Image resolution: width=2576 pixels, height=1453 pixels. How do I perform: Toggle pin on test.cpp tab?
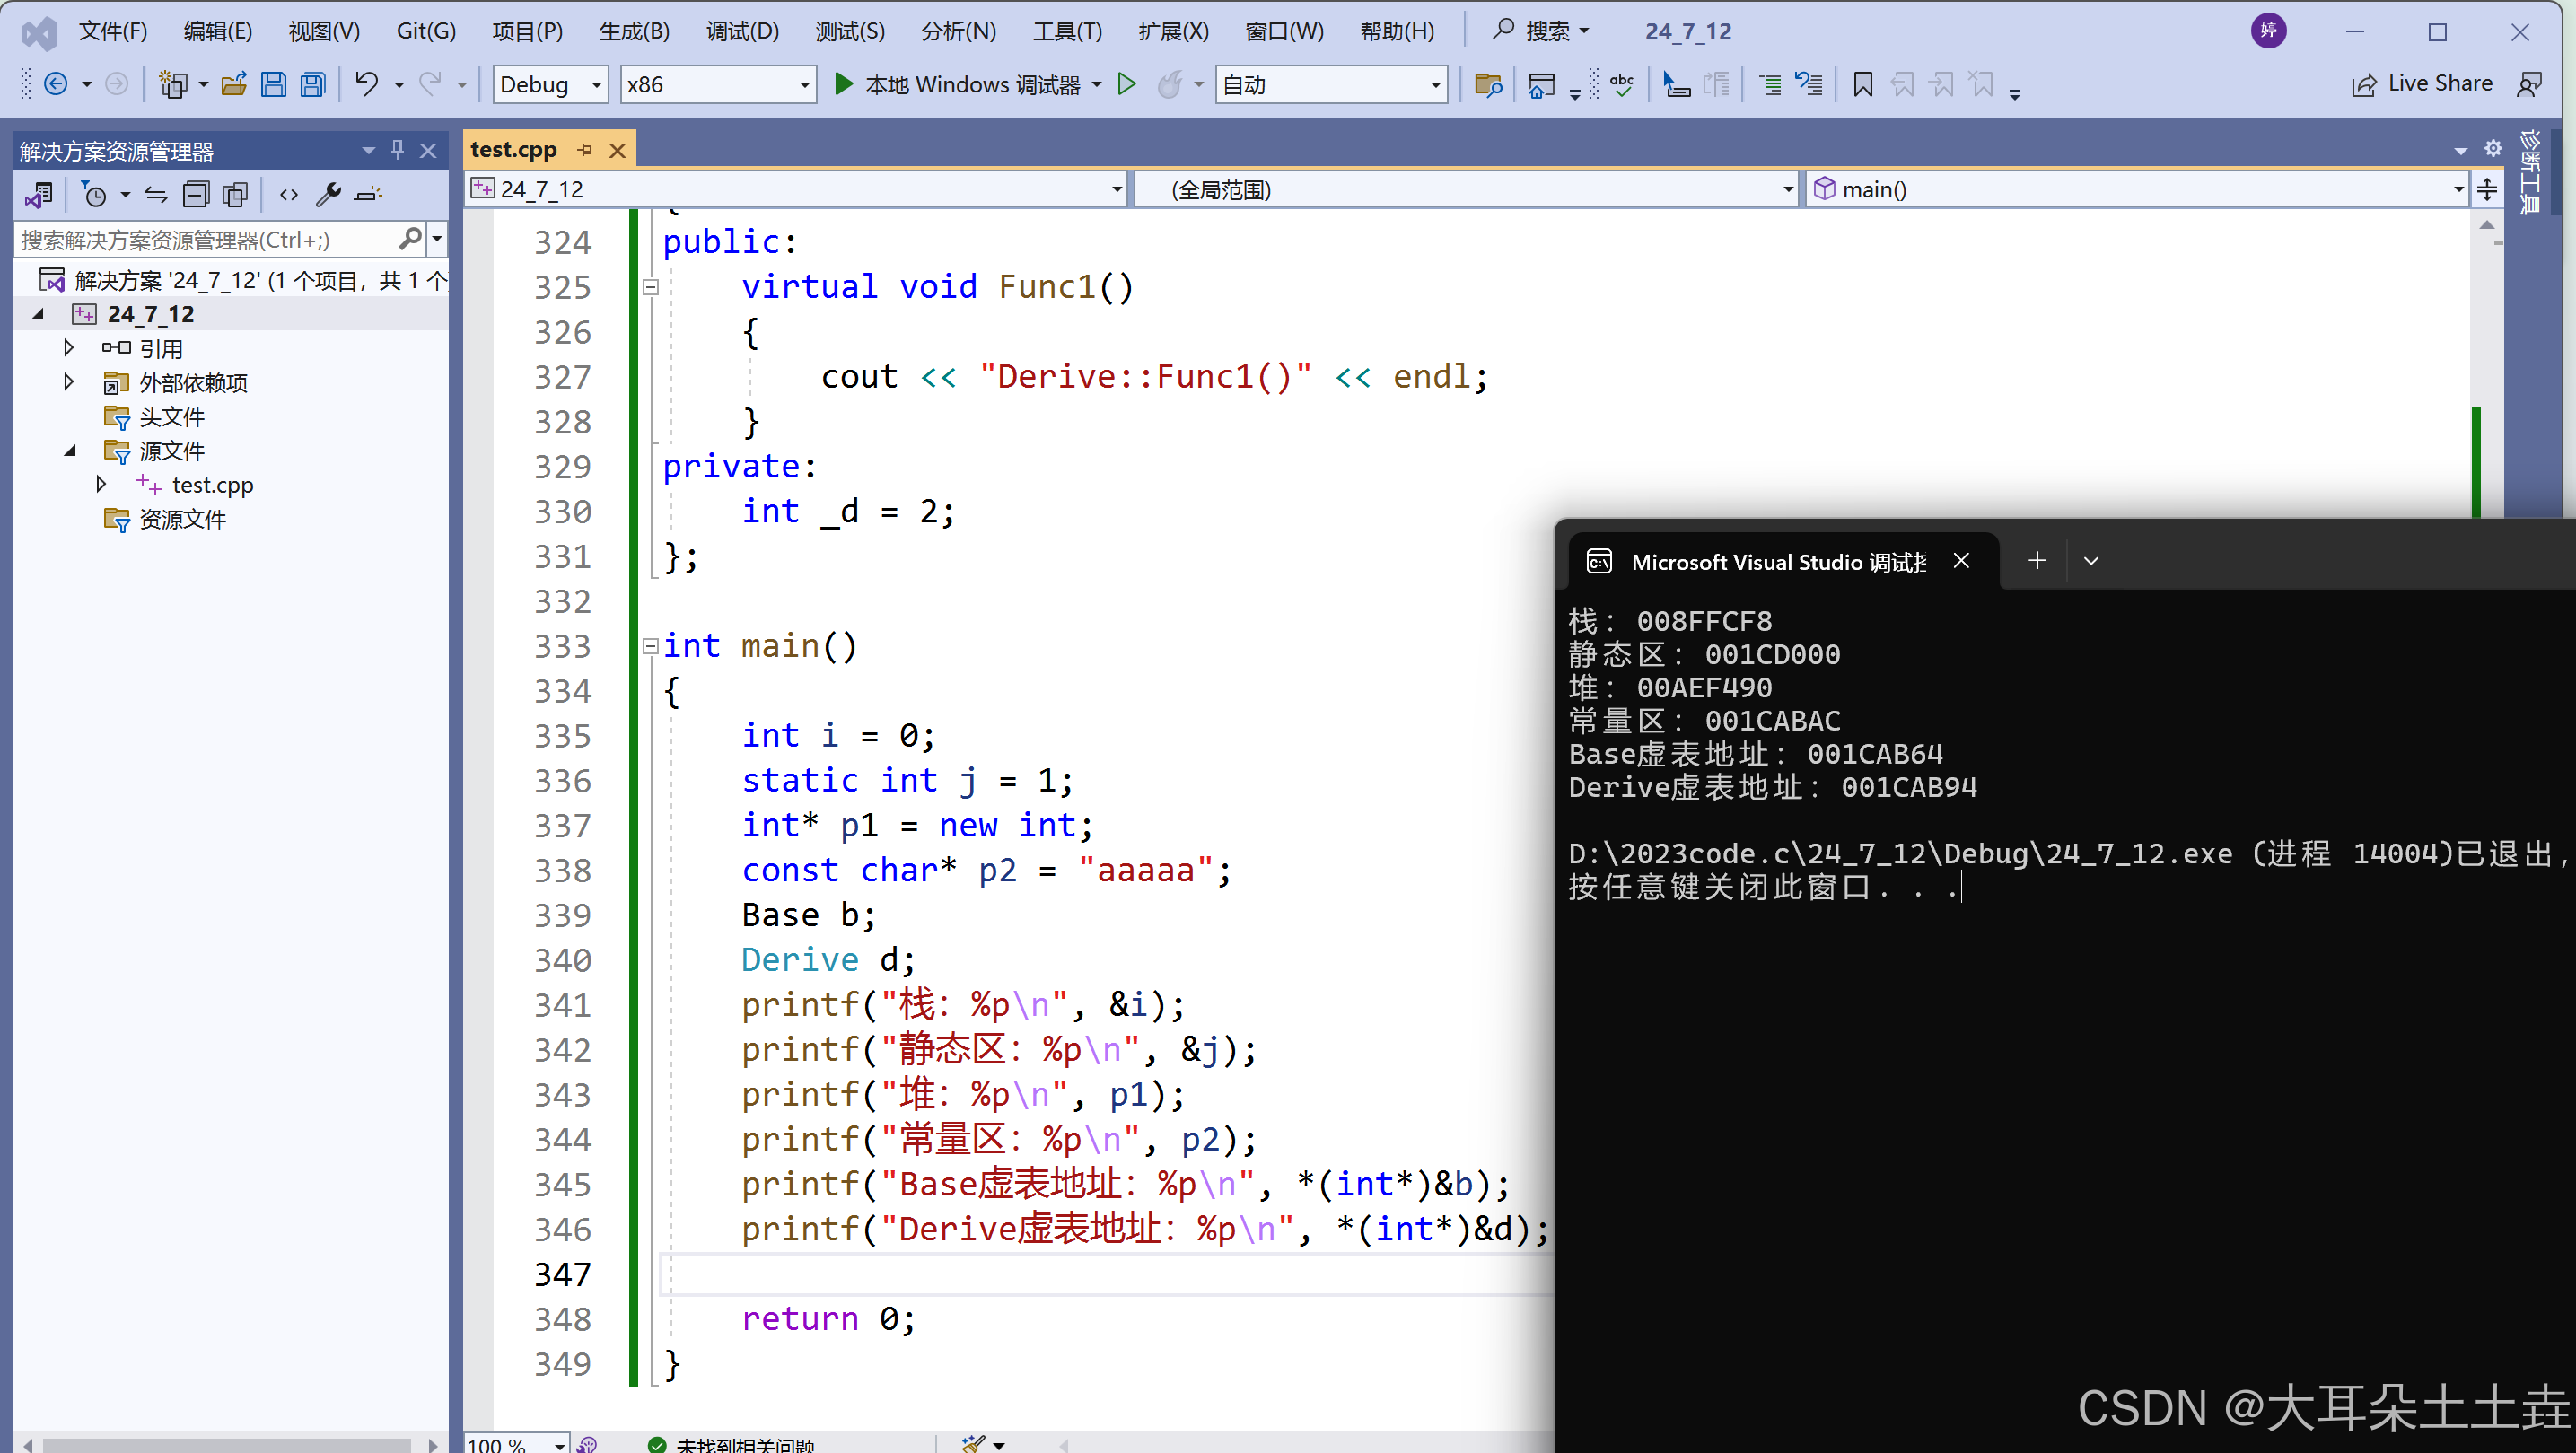pos(585,150)
